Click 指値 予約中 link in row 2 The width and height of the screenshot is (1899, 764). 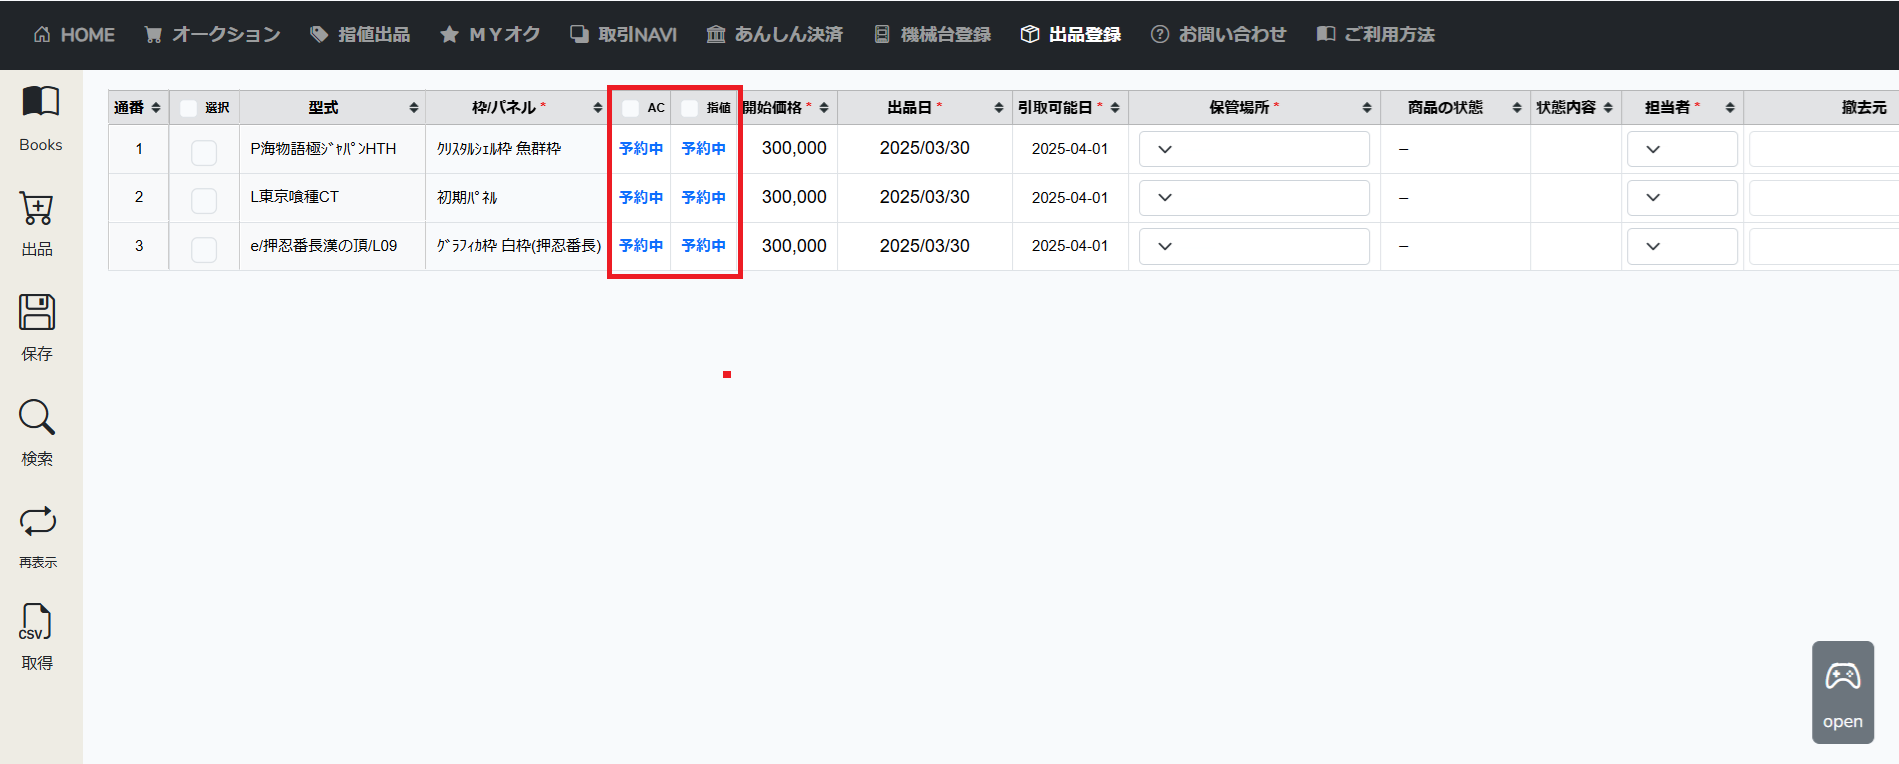click(704, 197)
